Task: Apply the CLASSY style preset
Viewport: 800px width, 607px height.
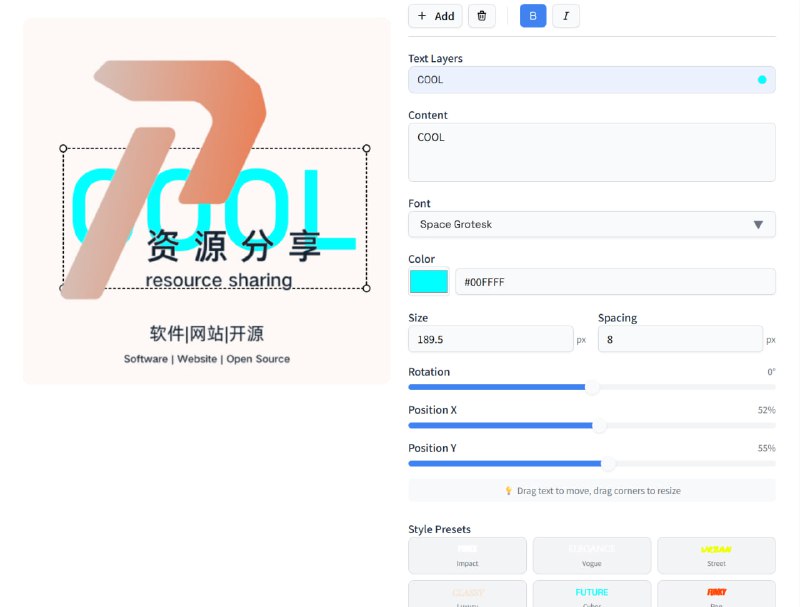Action: 467,594
